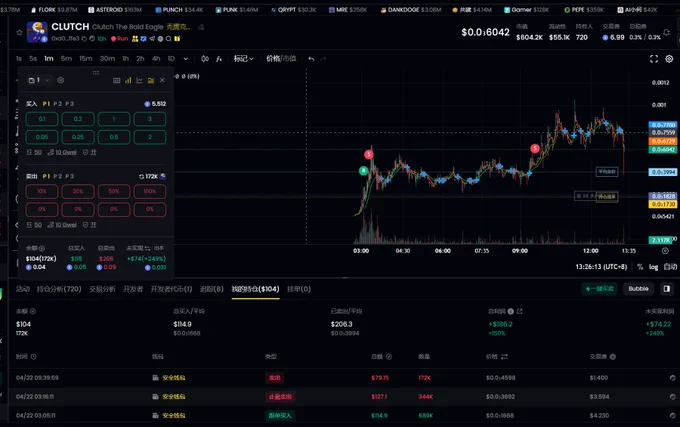The height and width of the screenshot is (427, 680).
Task: Switch to 追踪(8) tab
Action: point(212,289)
